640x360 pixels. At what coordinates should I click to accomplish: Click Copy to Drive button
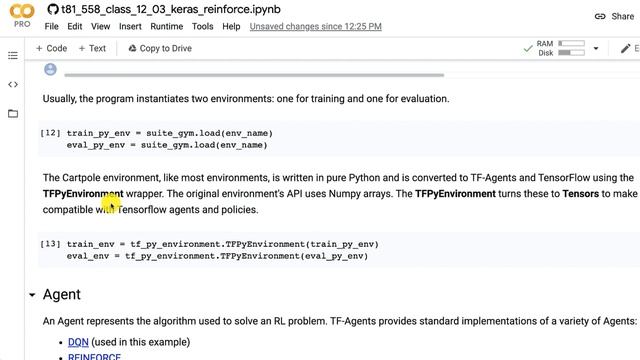[160, 48]
